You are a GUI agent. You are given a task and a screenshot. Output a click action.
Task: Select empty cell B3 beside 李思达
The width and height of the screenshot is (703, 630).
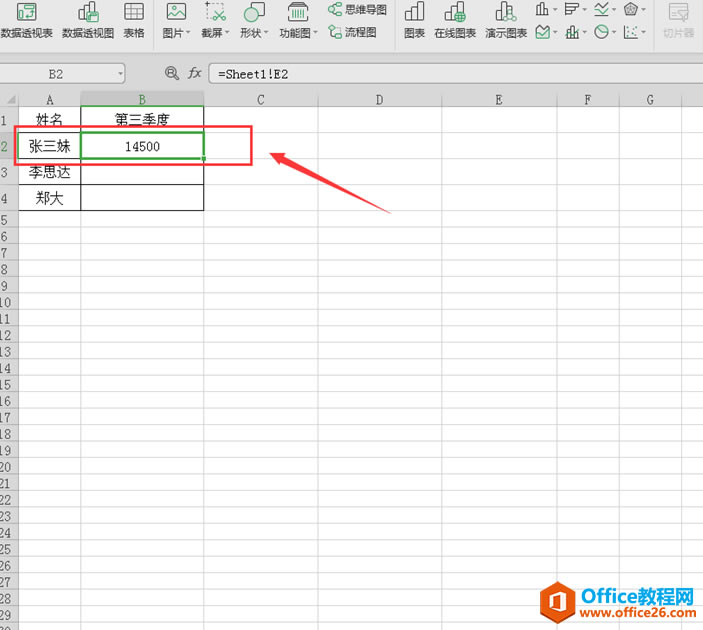142,172
